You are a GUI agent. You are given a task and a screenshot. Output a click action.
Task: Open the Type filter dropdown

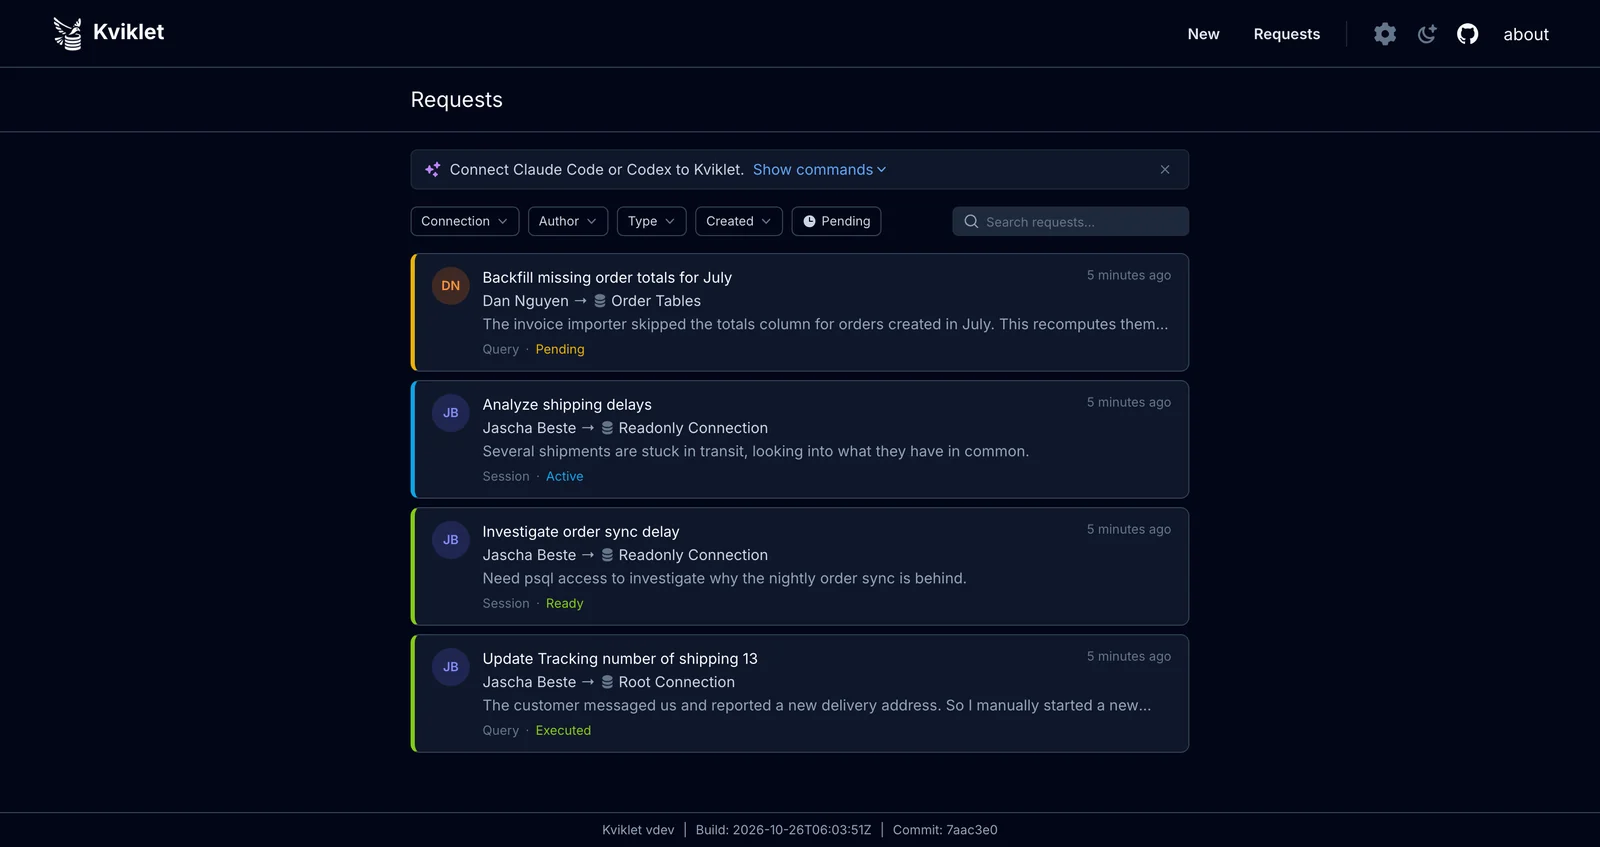pyautogui.click(x=652, y=221)
